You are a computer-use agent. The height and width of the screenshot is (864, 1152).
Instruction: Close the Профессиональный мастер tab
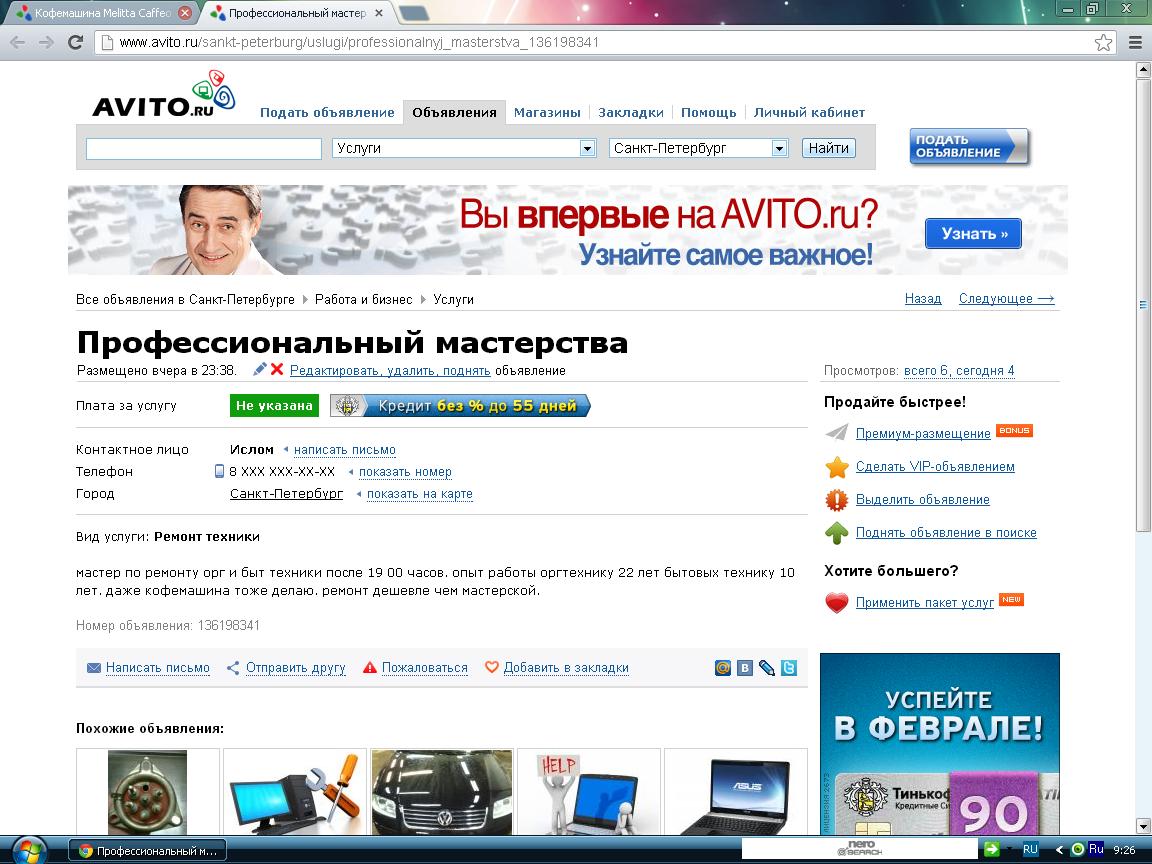coord(378,13)
